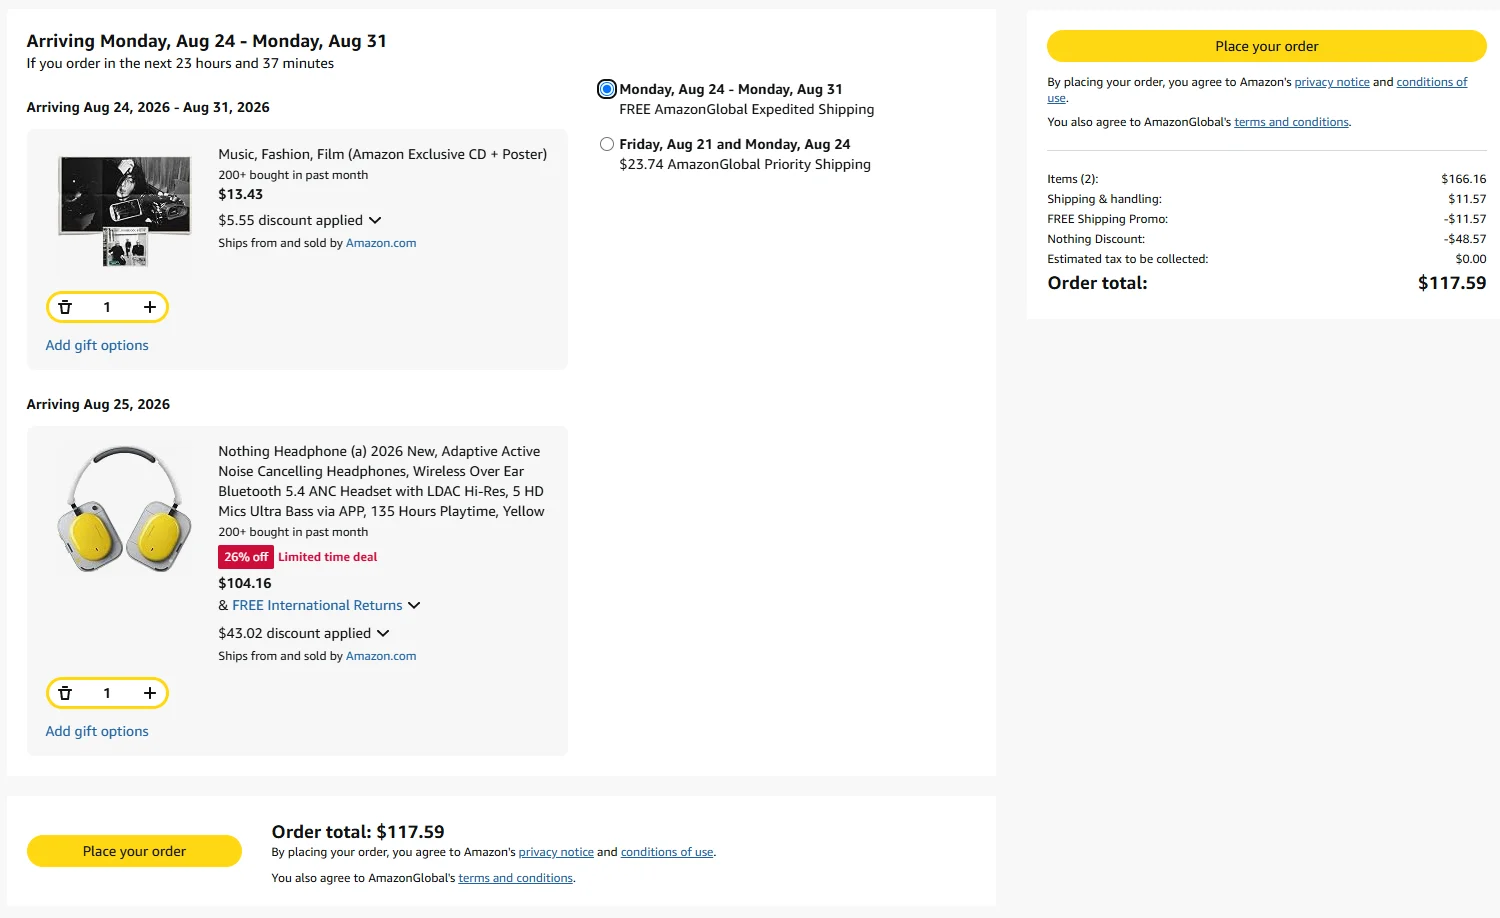This screenshot has height=918, width=1500.
Task: Select FREE AmazonGlobal Expedited Shipping option
Action: pos(607,89)
